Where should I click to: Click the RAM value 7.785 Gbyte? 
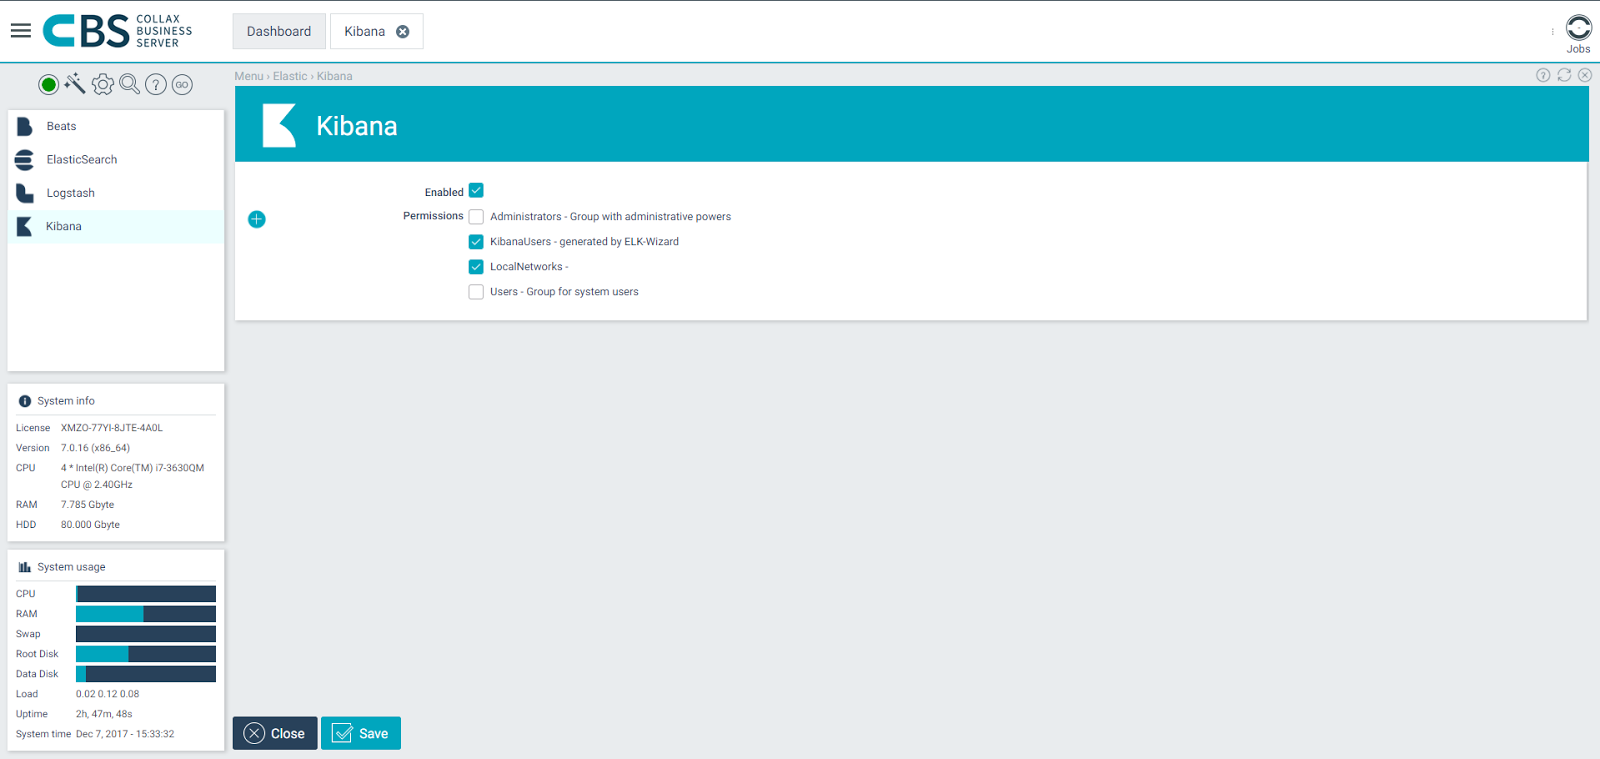pyautogui.click(x=87, y=505)
